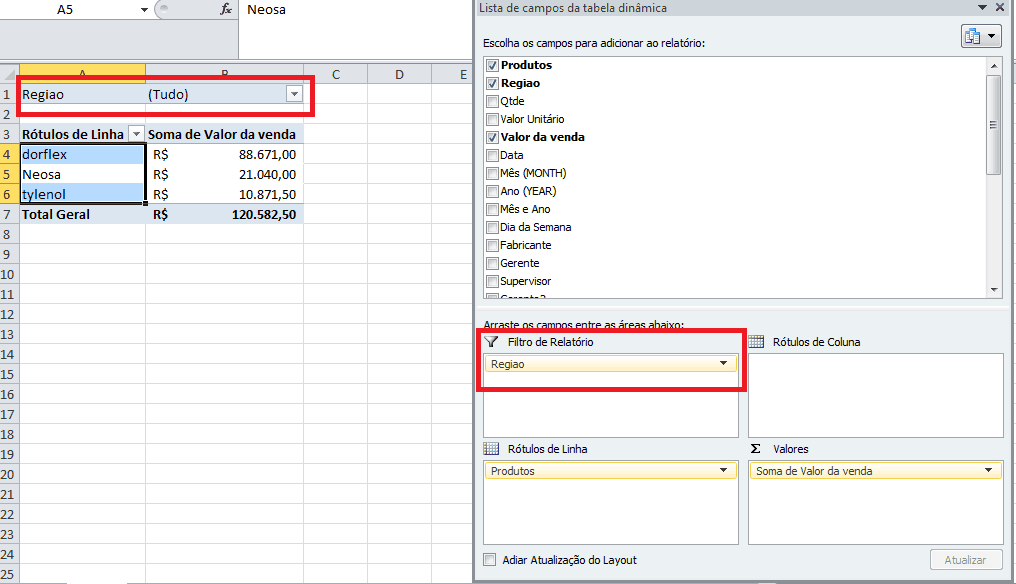Click the Atualizar button
The image size is (1016, 584).
965,560
